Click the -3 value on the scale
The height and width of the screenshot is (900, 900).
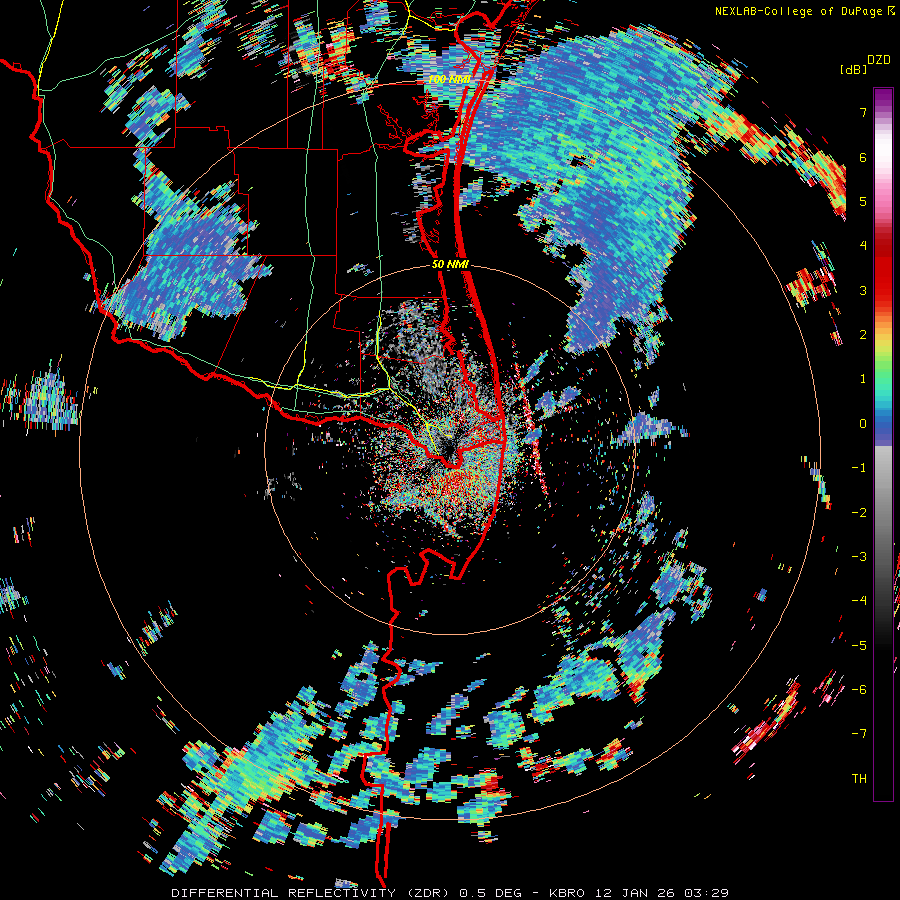[x=859, y=556]
